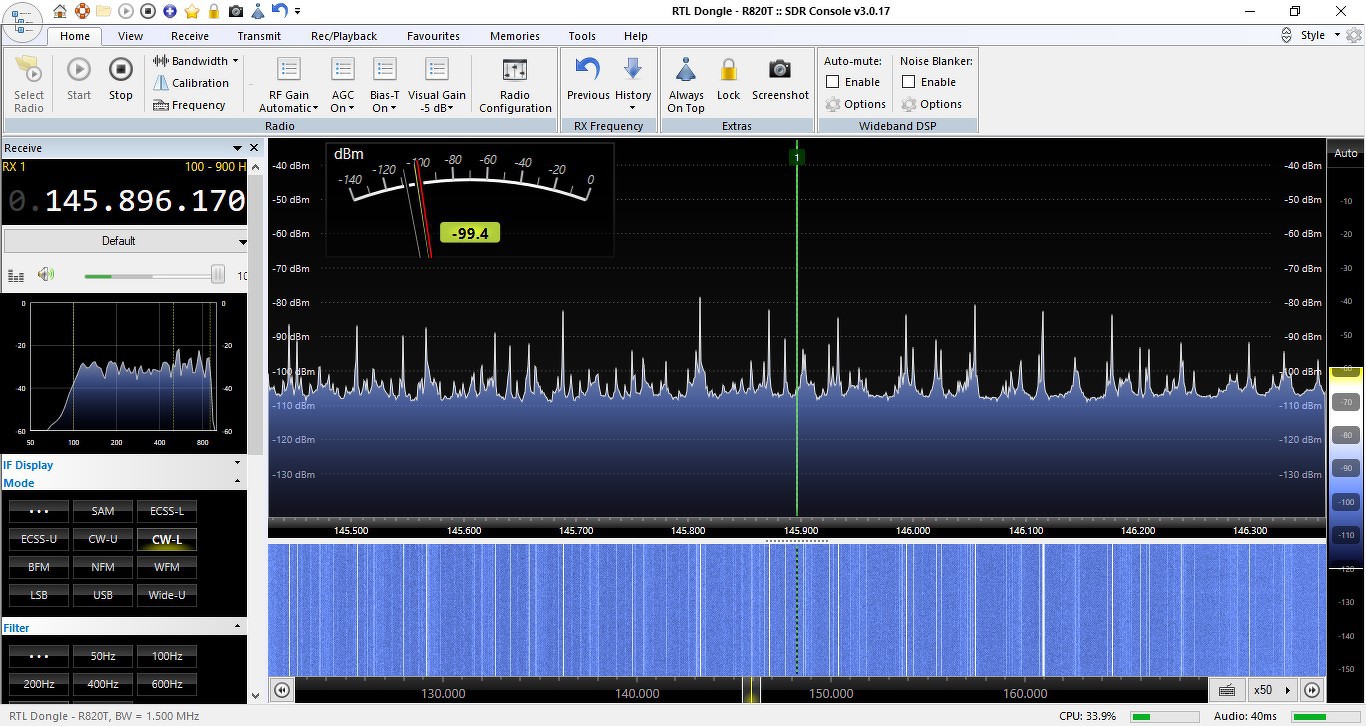Screen dimensions: 1366x726
Task: Select LSB mode
Action: pos(39,595)
